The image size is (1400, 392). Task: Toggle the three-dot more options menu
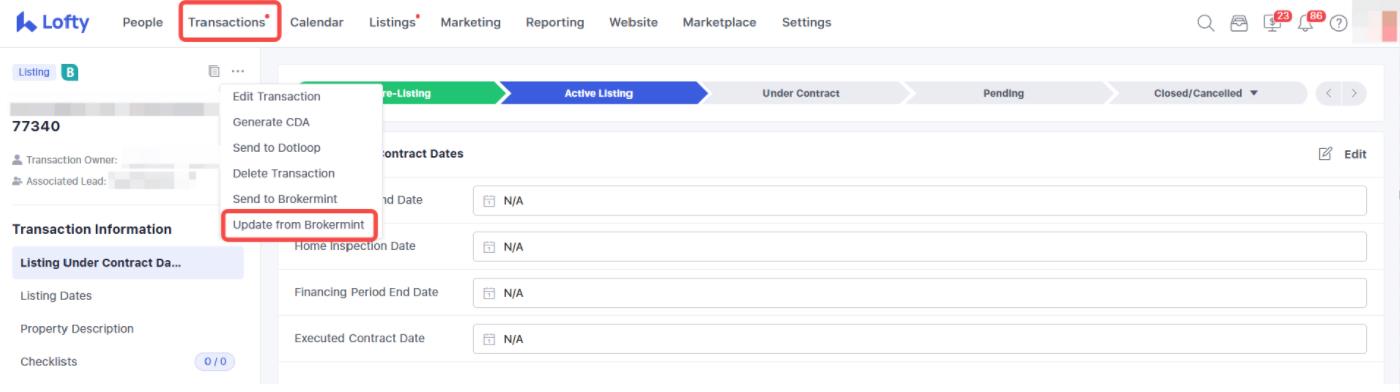pyautogui.click(x=237, y=71)
